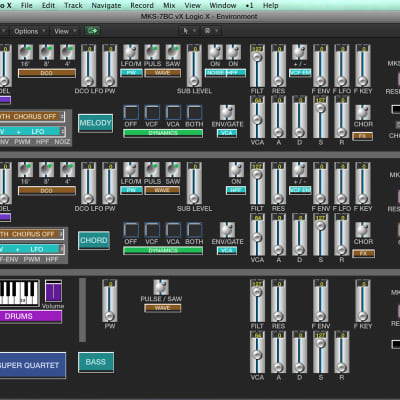
Task: Click the SUPER QUARTET button
Action: [x=32, y=365]
